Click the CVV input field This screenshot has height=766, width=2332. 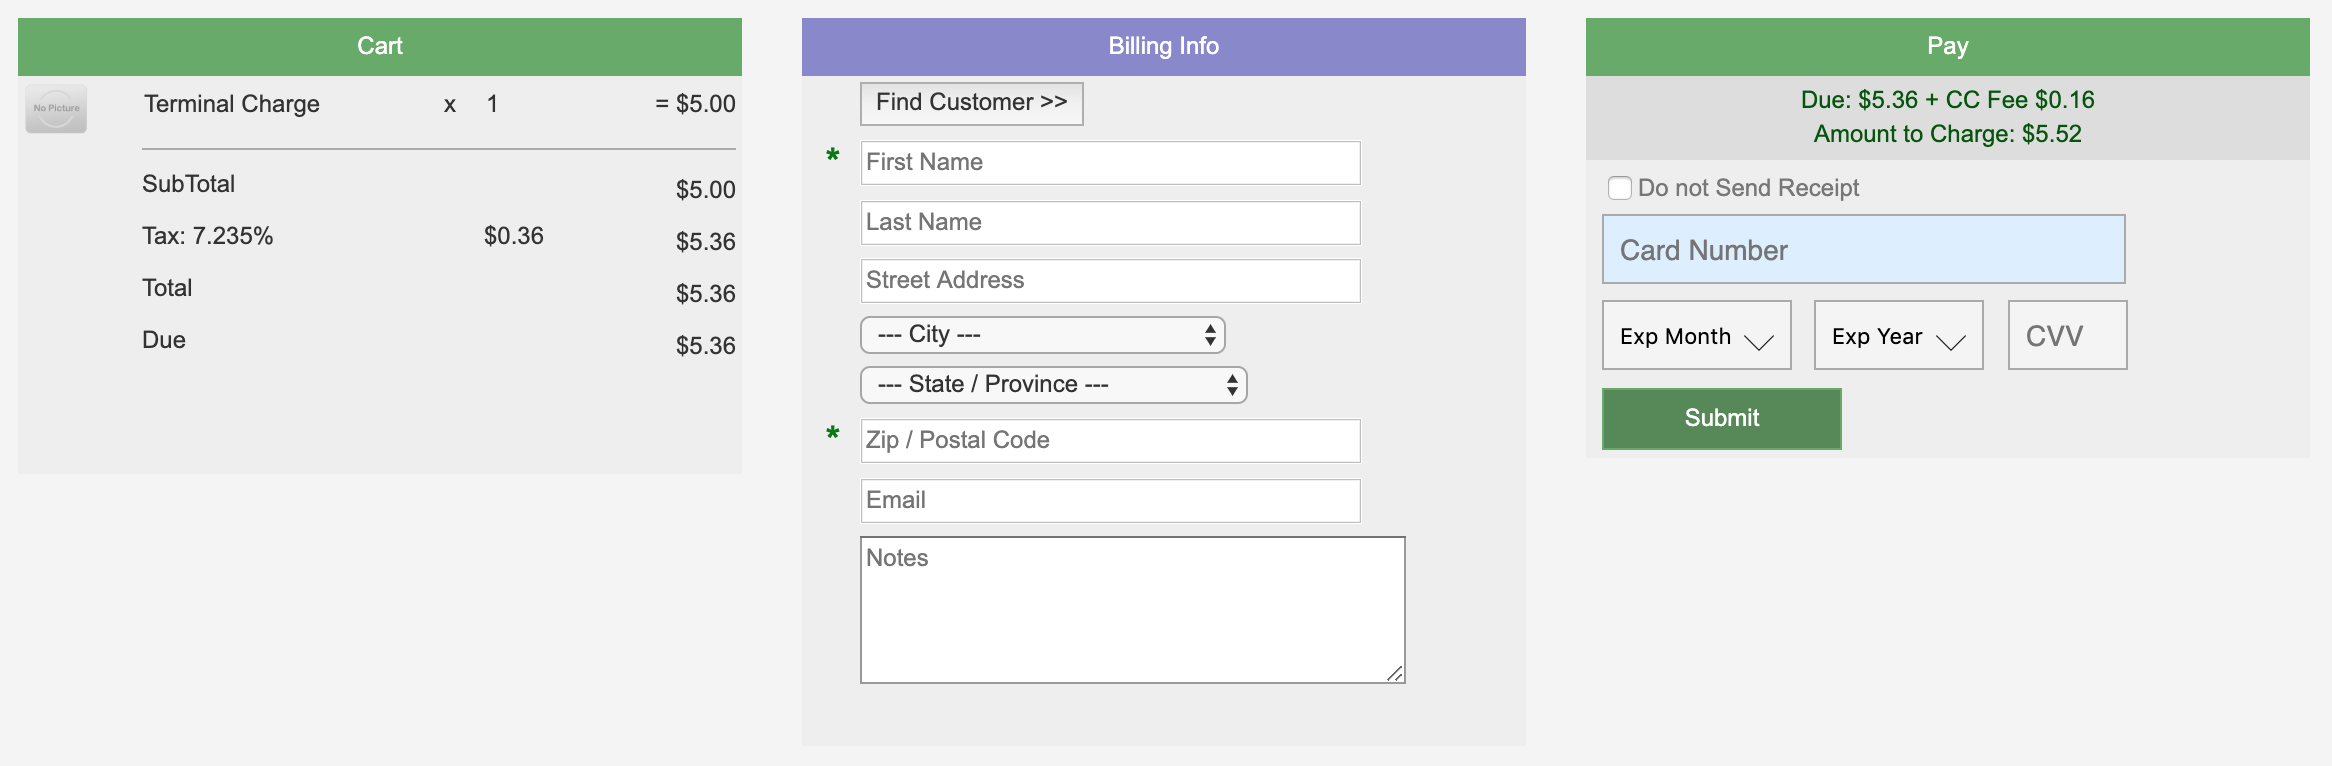pos(2067,336)
